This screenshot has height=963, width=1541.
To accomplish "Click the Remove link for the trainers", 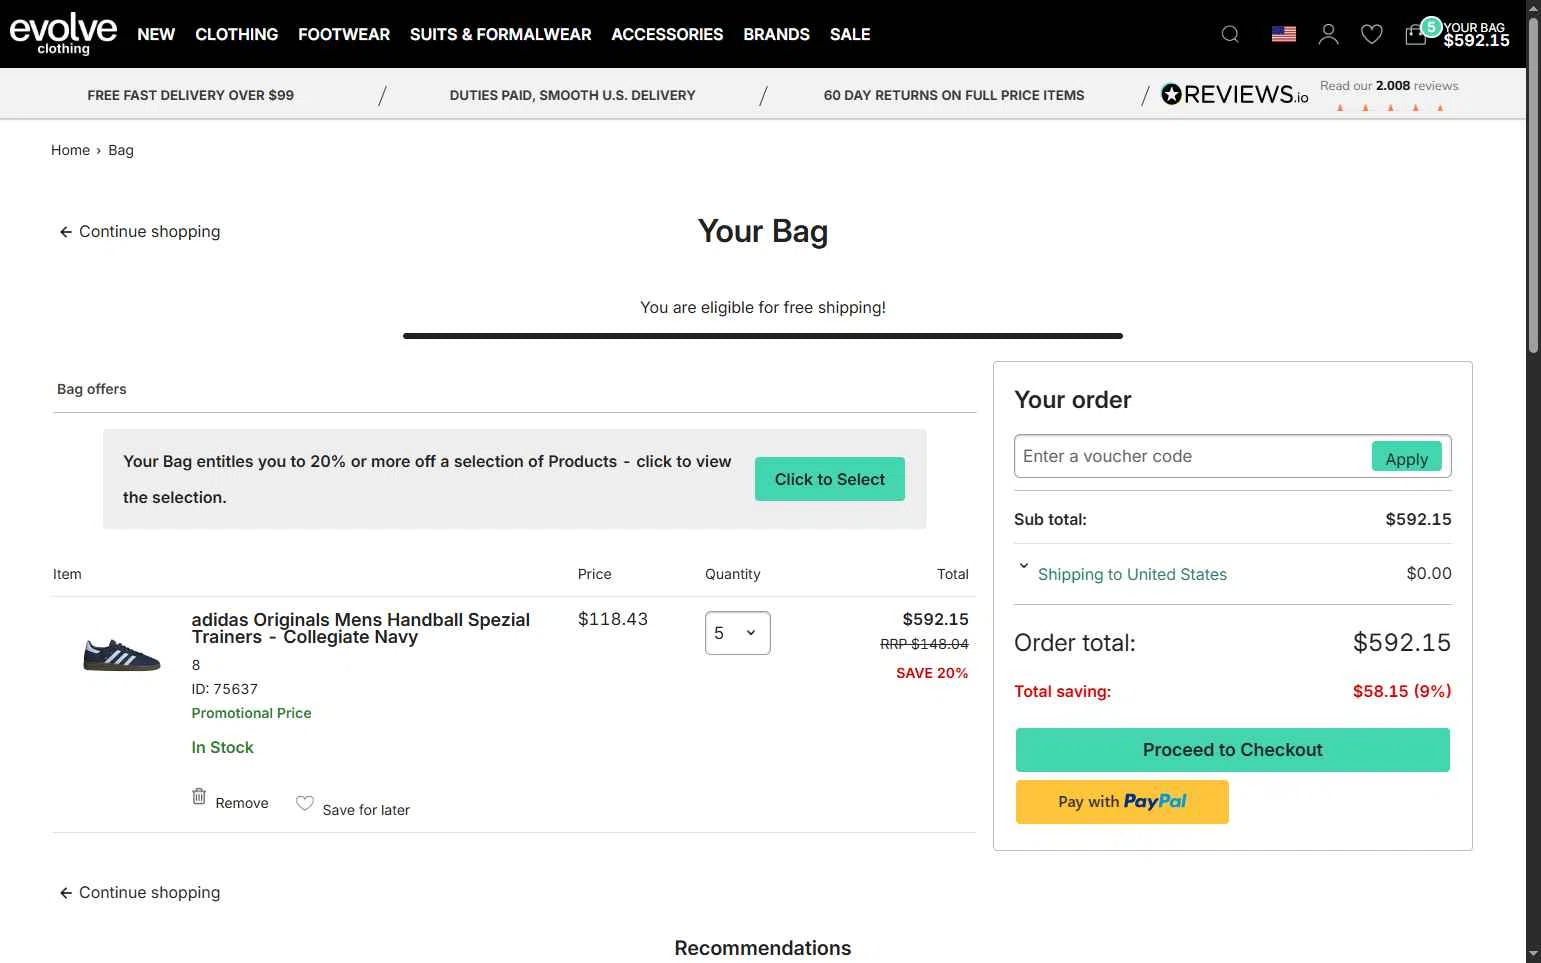I will pyautogui.click(x=242, y=803).
